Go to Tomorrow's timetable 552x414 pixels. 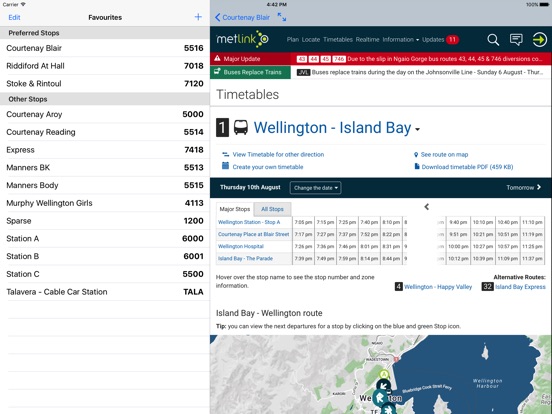coord(523,188)
